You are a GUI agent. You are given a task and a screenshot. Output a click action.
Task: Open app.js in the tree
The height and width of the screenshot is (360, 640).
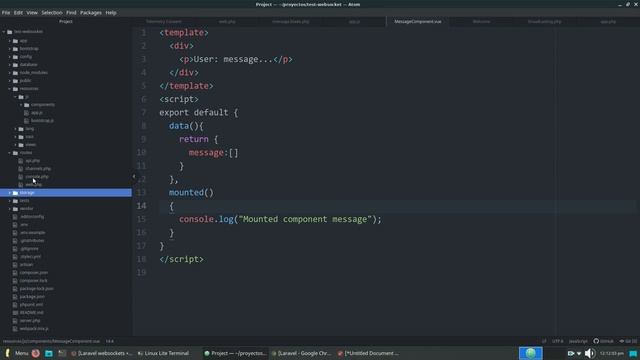coord(37,113)
